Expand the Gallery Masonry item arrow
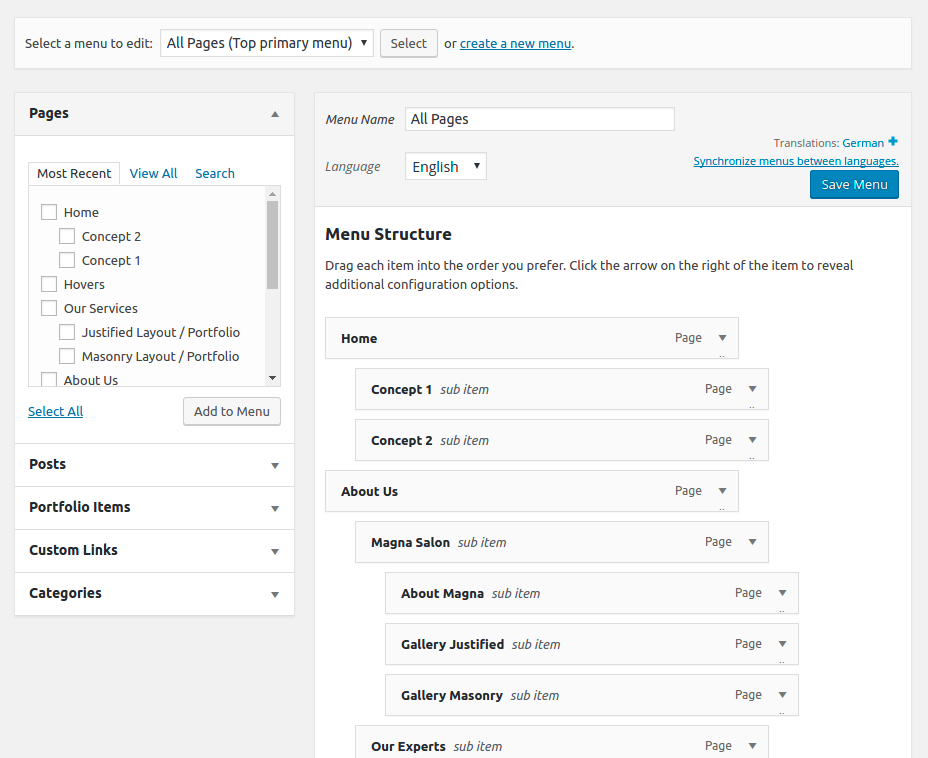This screenshot has width=928, height=758. coord(782,695)
